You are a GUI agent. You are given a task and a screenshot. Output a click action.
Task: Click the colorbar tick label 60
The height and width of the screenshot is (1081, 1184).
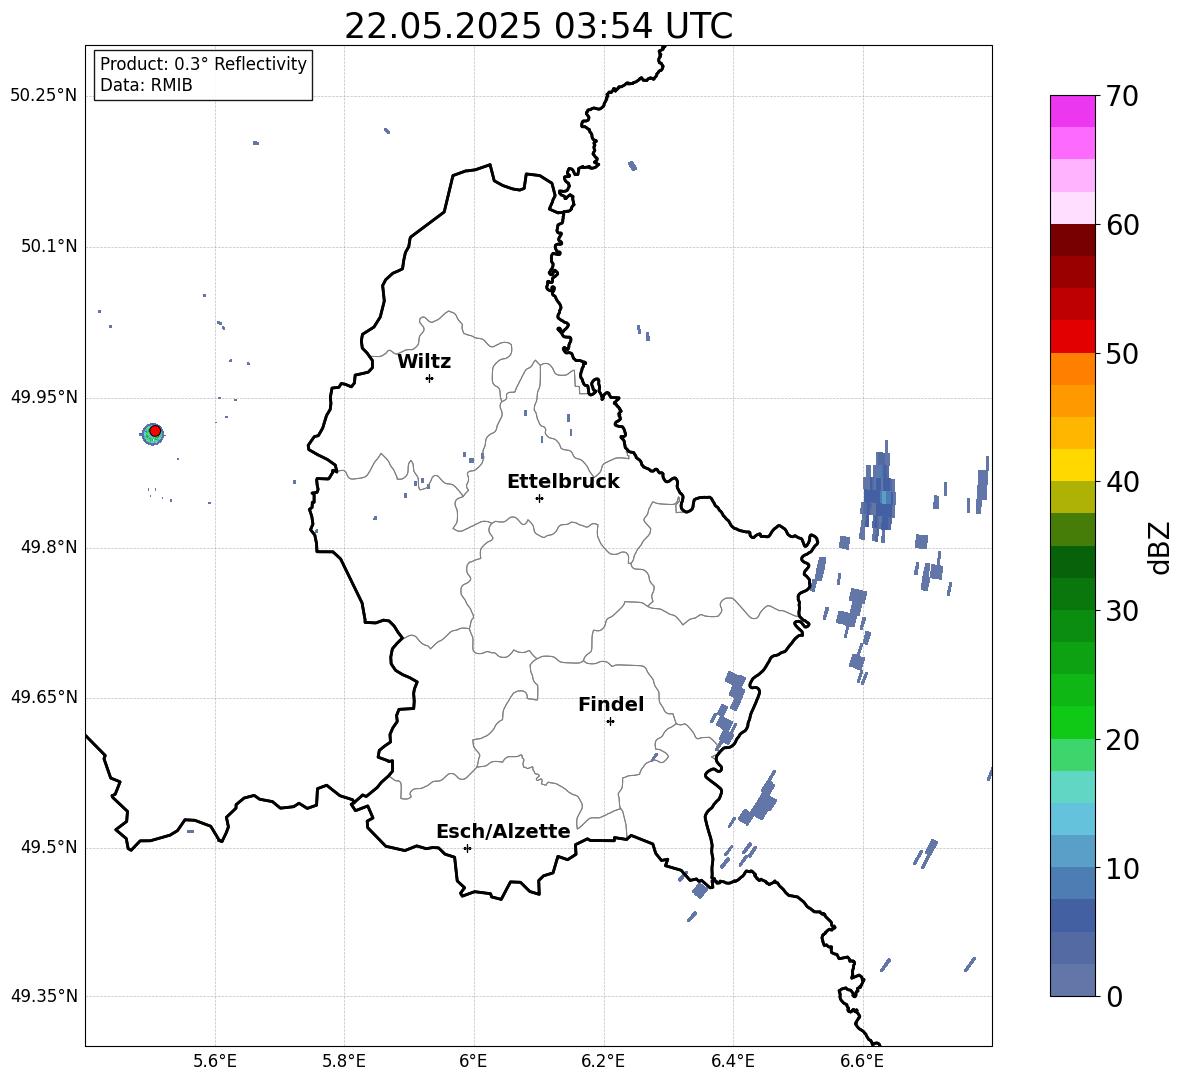click(1122, 225)
